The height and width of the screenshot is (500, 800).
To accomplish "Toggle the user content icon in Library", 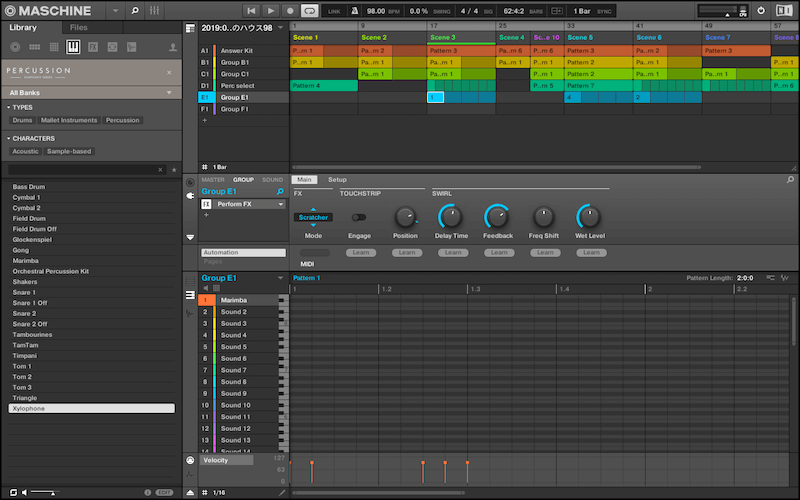I will click(x=173, y=47).
